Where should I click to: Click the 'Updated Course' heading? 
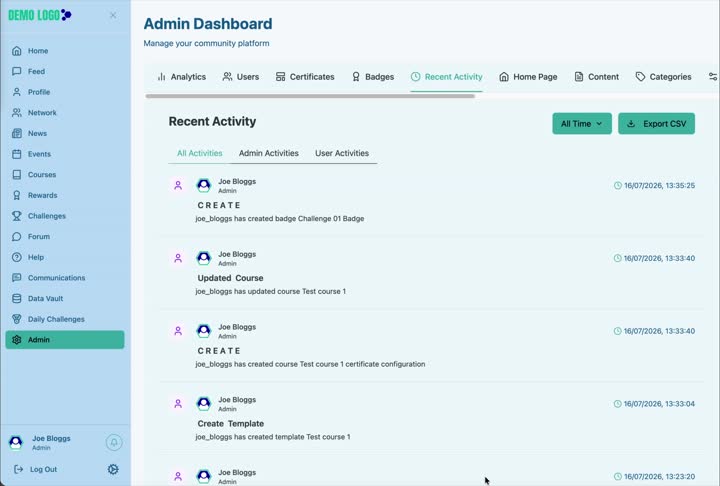231,278
